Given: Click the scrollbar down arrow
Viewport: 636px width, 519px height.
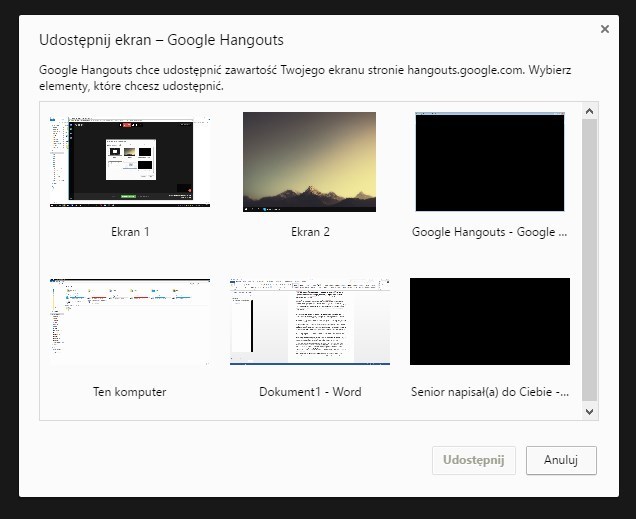Looking at the screenshot, I should pyautogui.click(x=590, y=411).
